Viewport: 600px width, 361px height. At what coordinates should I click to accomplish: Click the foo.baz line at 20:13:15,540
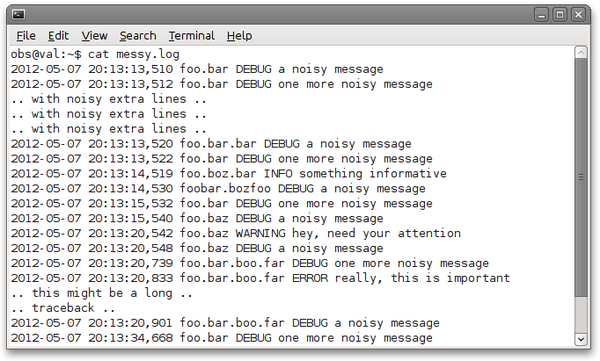pyautogui.click(x=197, y=219)
